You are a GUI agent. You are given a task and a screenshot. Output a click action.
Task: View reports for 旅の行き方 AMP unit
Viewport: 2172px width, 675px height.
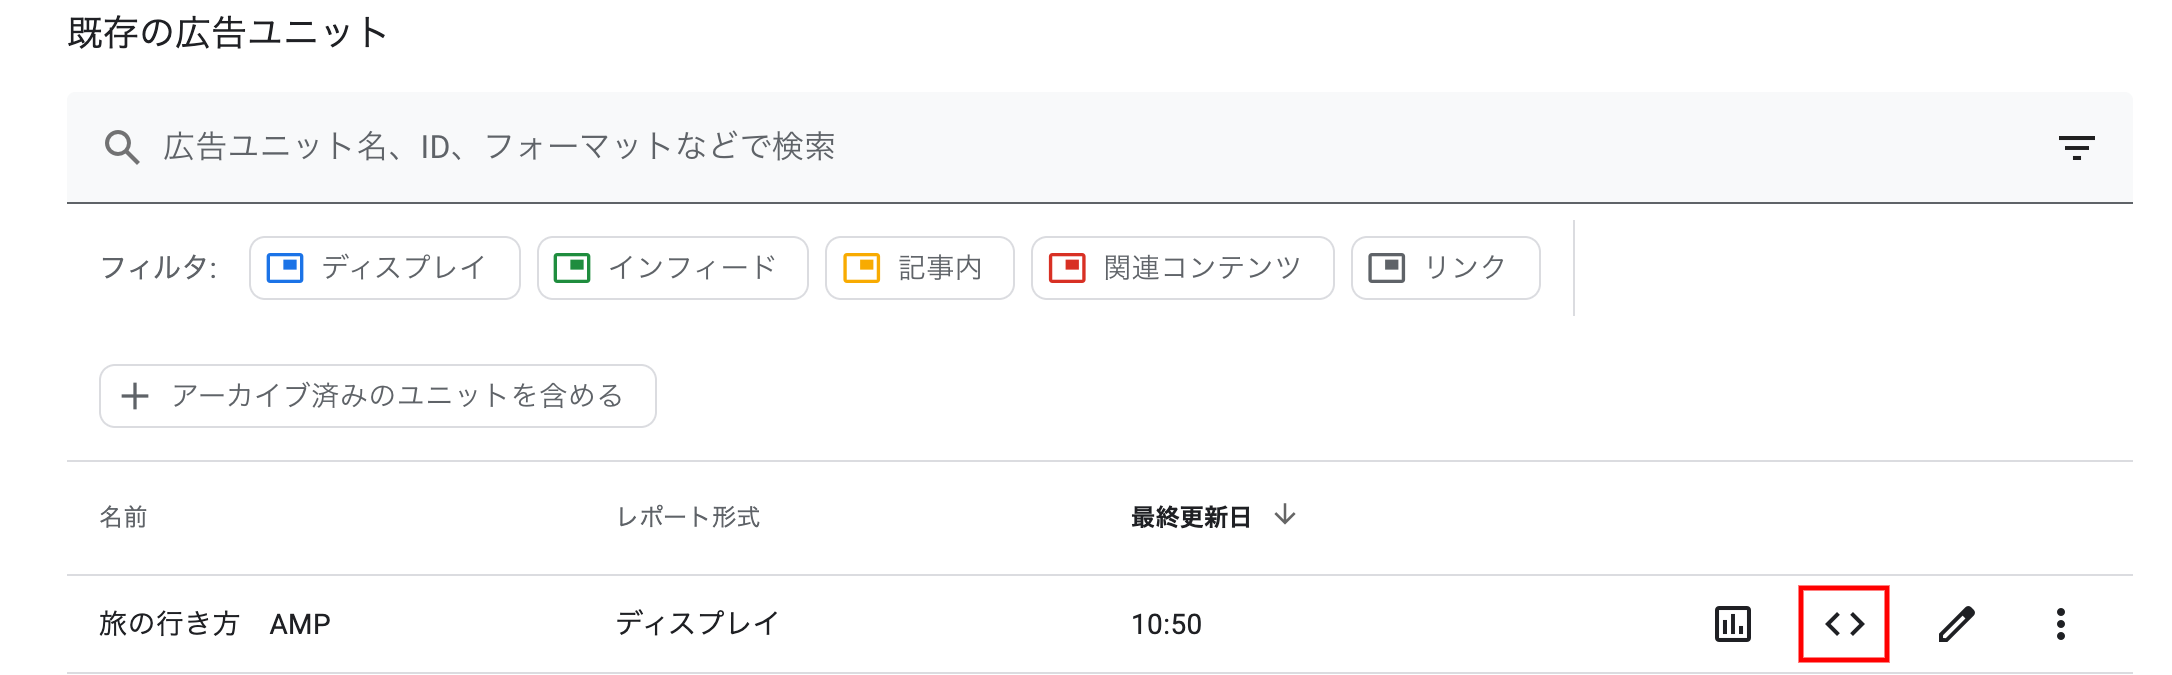[x=1733, y=624]
